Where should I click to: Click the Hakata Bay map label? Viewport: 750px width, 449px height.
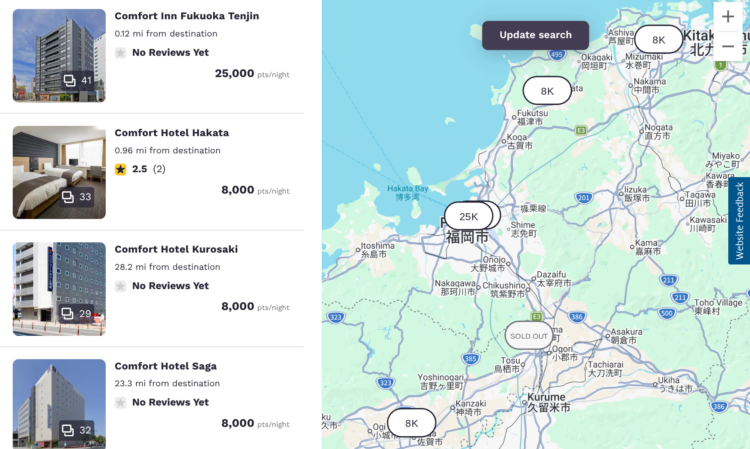coord(408,193)
